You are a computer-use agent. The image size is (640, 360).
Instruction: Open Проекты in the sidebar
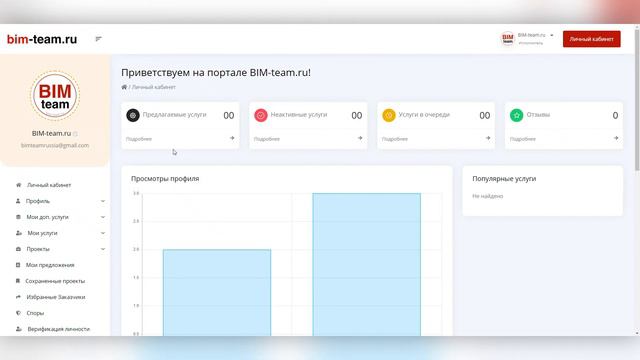pos(38,249)
